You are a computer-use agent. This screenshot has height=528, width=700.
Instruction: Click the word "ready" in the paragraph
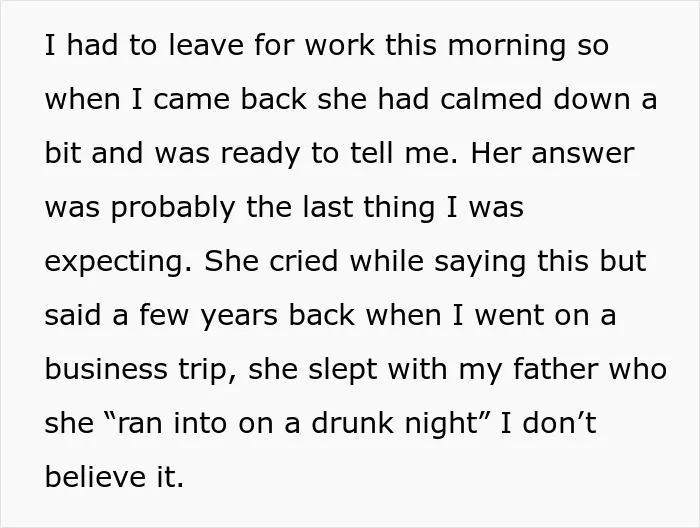(260, 155)
